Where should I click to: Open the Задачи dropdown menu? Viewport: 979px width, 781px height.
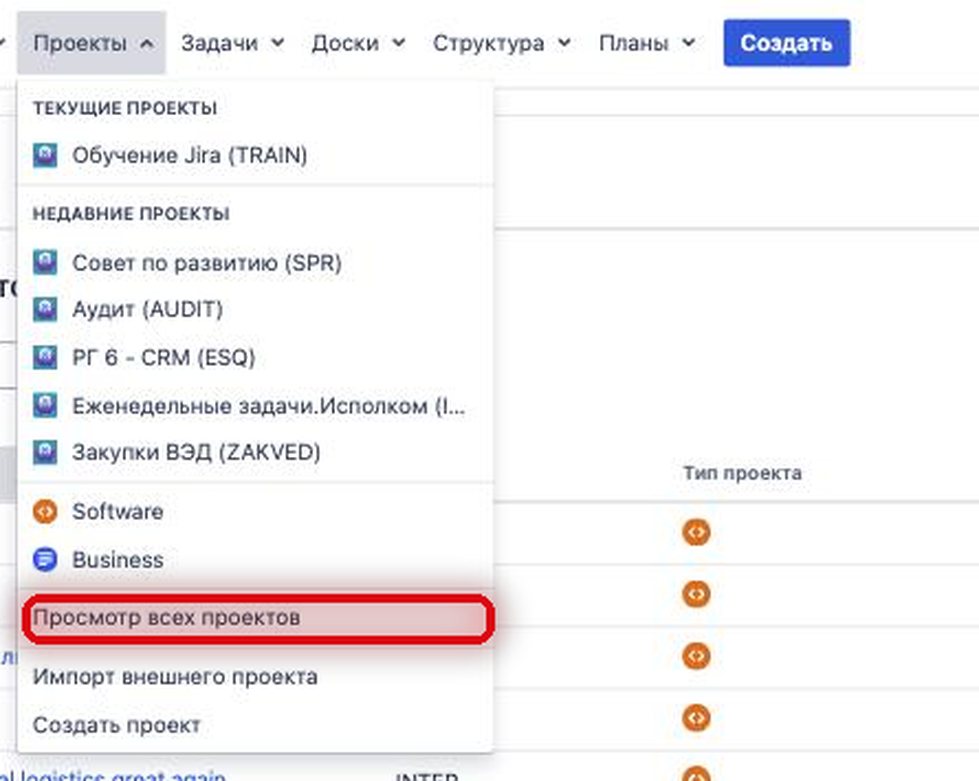tap(232, 43)
